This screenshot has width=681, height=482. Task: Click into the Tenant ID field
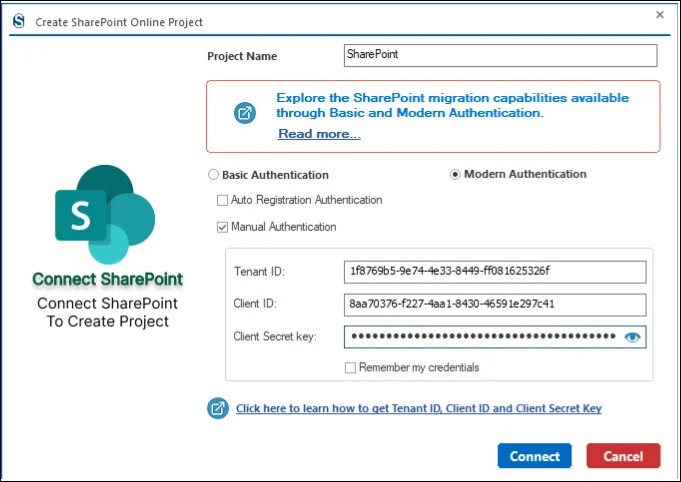point(495,272)
